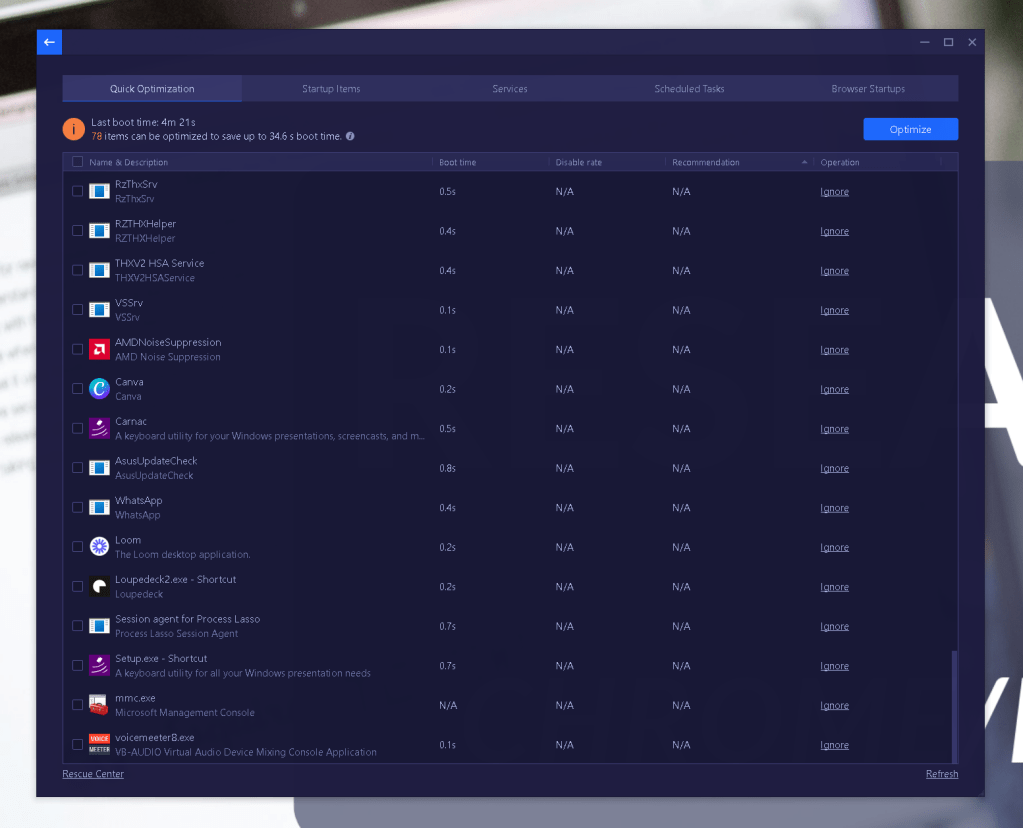The width and height of the screenshot is (1023, 828).
Task: Click the info icon beside boot time message
Action: (x=350, y=136)
